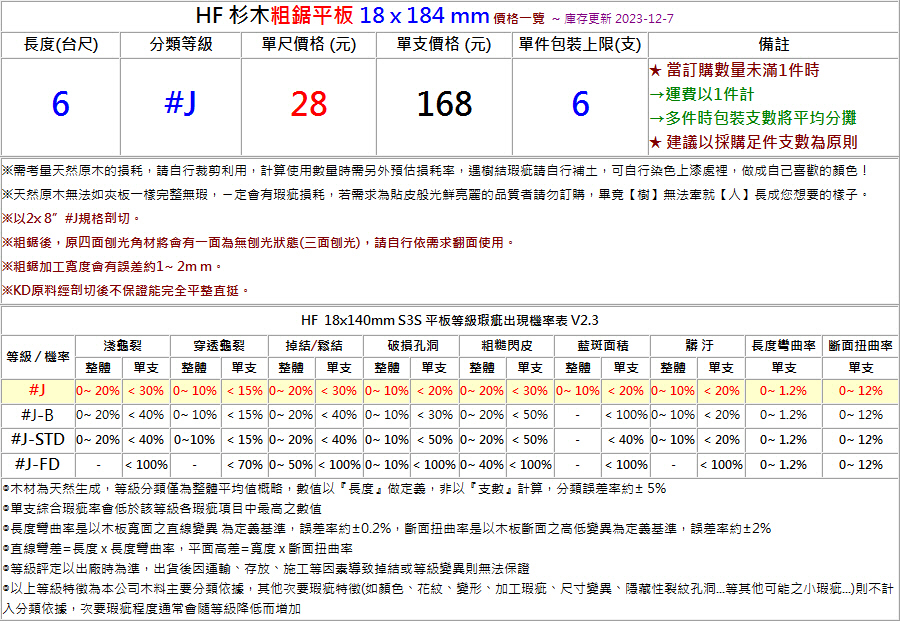Click the '粗糙閃皮' defect header
This screenshot has height=621, width=900.
pyautogui.click(x=506, y=346)
